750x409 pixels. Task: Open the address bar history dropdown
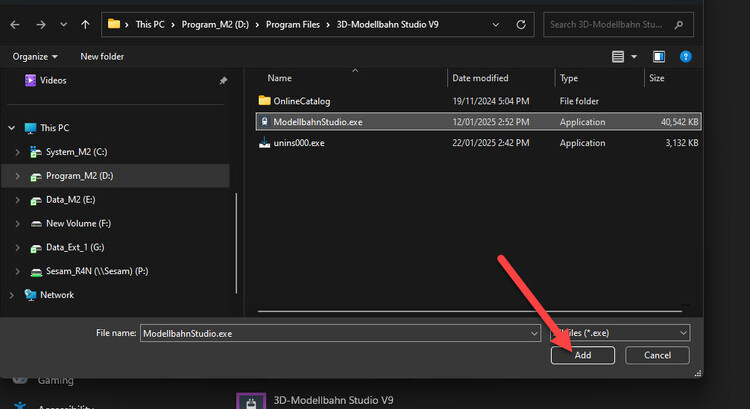[496, 24]
